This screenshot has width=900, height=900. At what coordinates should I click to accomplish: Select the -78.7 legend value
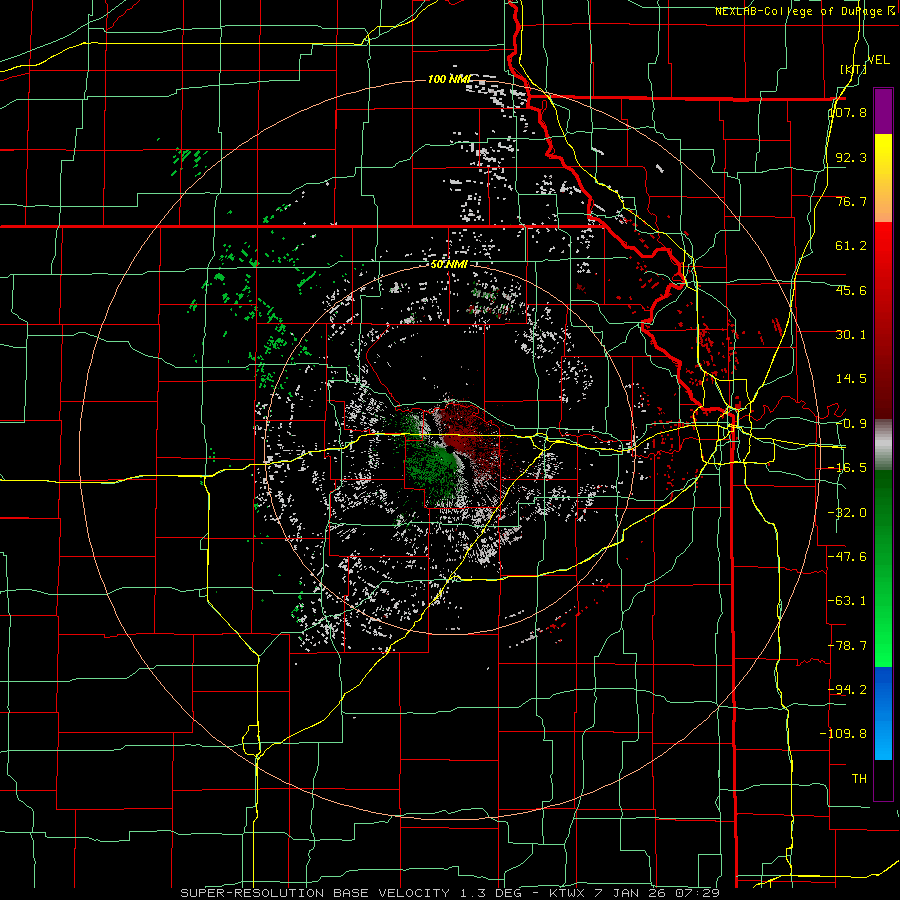click(x=847, y=646)
